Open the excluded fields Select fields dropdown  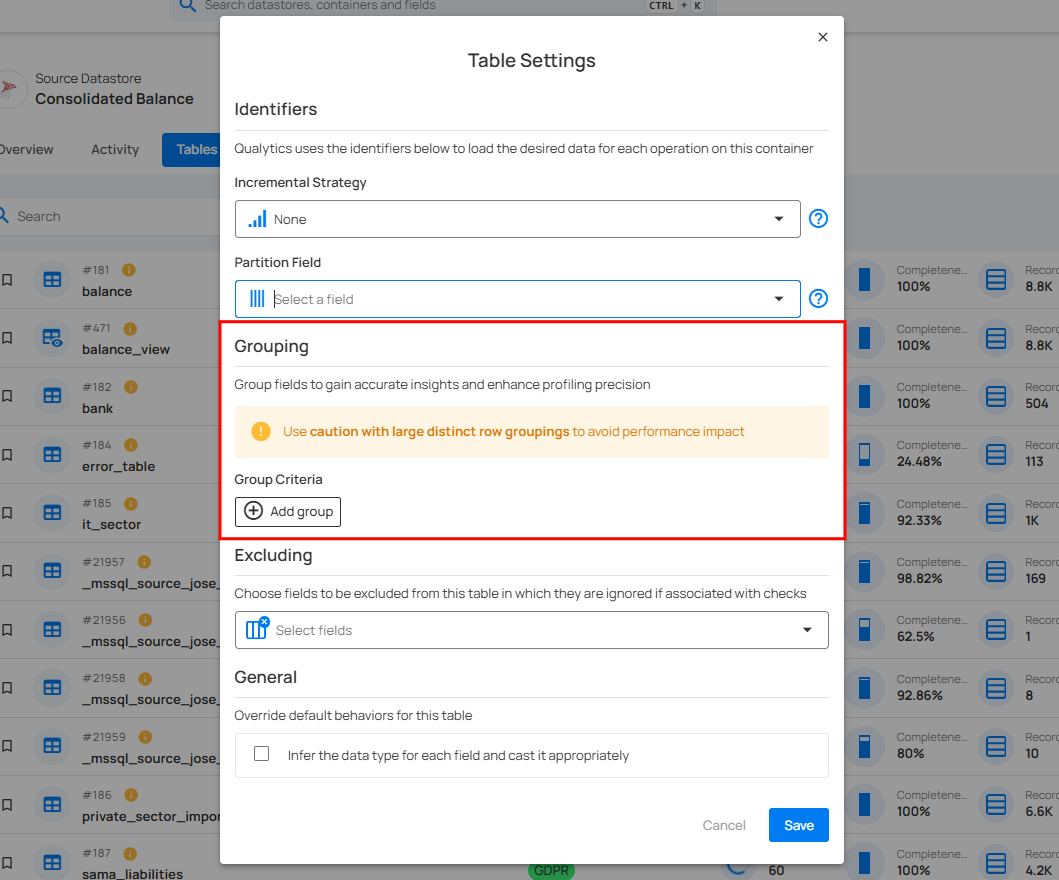coord(531,630)
